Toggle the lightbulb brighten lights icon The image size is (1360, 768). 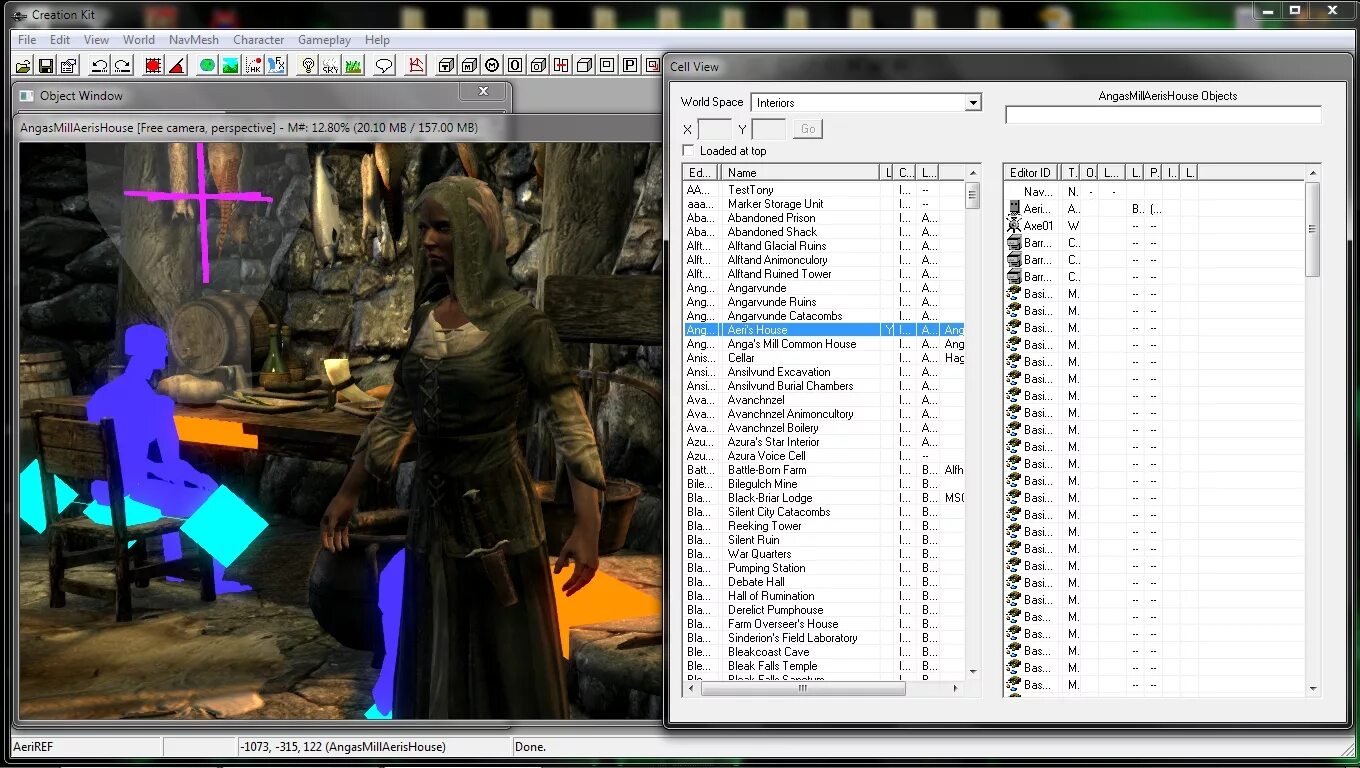point(308,66)
